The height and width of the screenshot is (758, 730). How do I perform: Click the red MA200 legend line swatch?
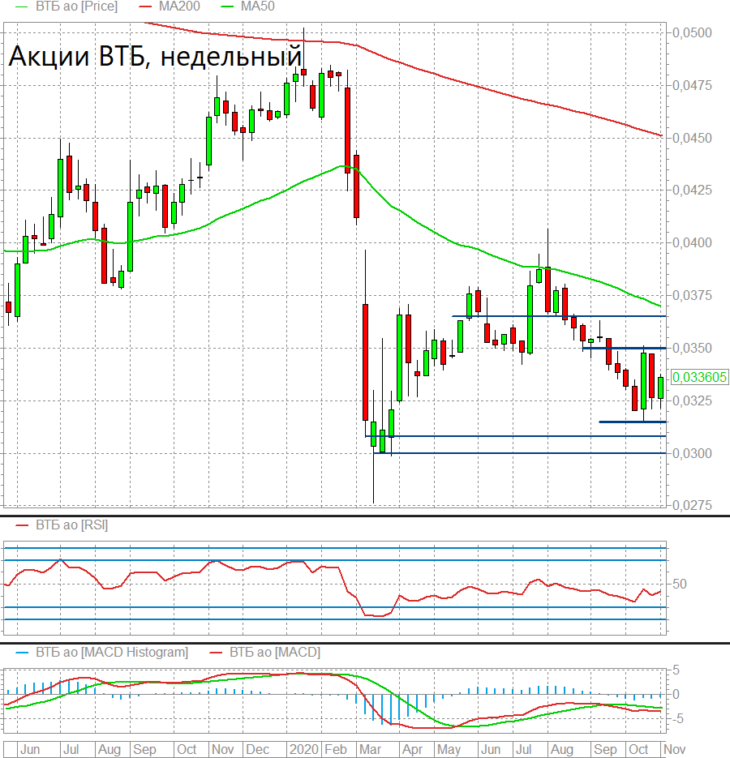click(x=145, y=7)
